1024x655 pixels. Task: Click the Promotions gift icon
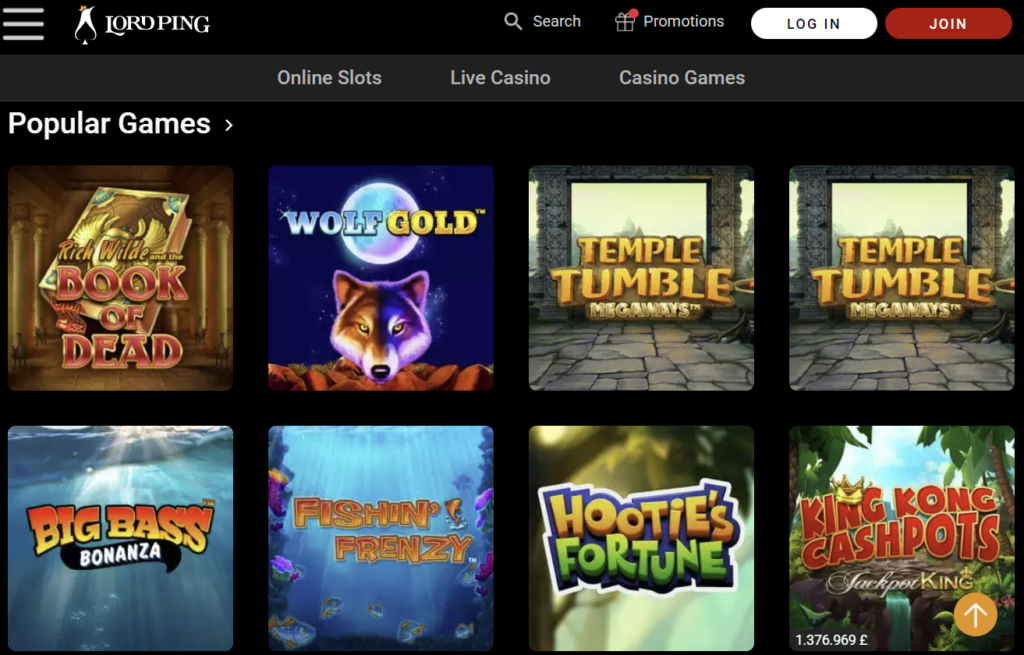(x=625, y=21)
